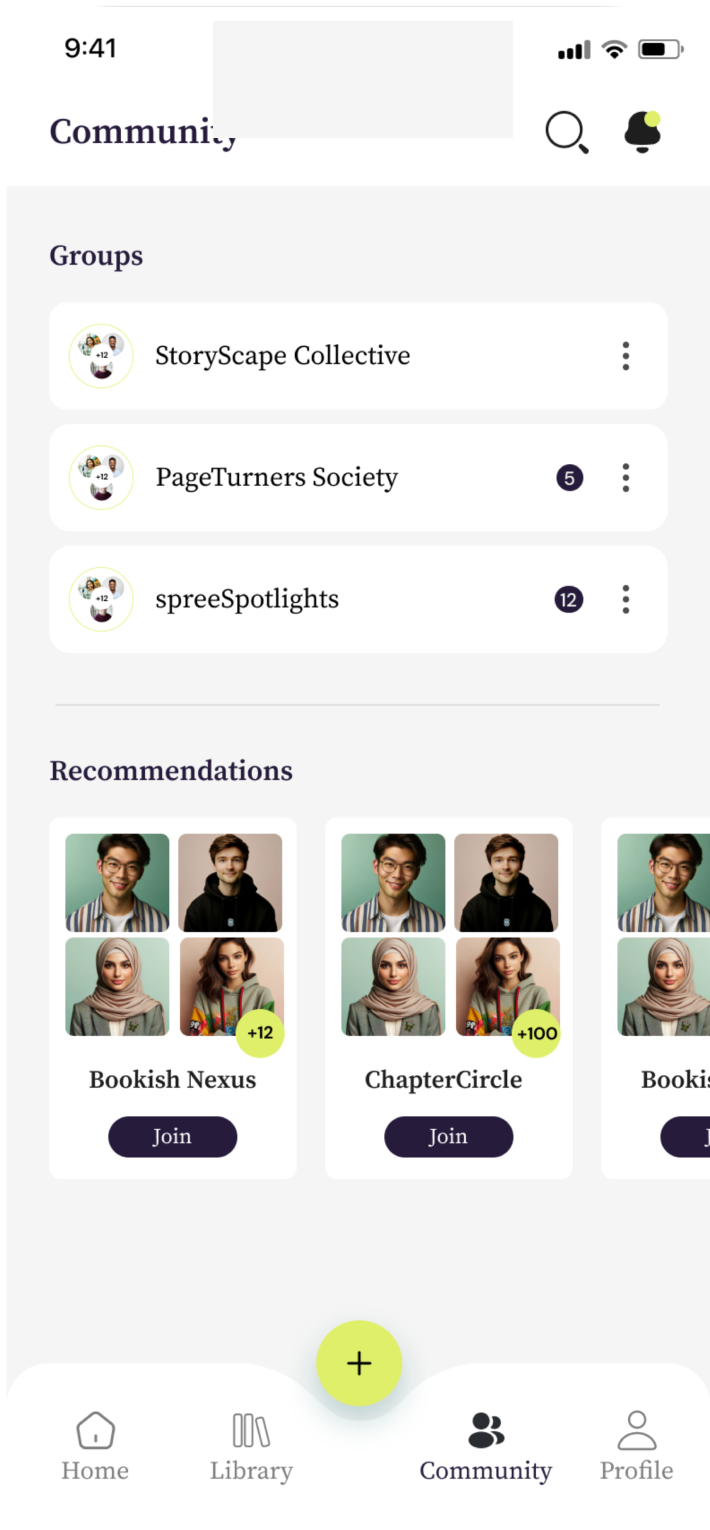The height and width of the screenshot is (1530, 710).
Task: Tap the notification bell icon
Action: coord(643,132)
